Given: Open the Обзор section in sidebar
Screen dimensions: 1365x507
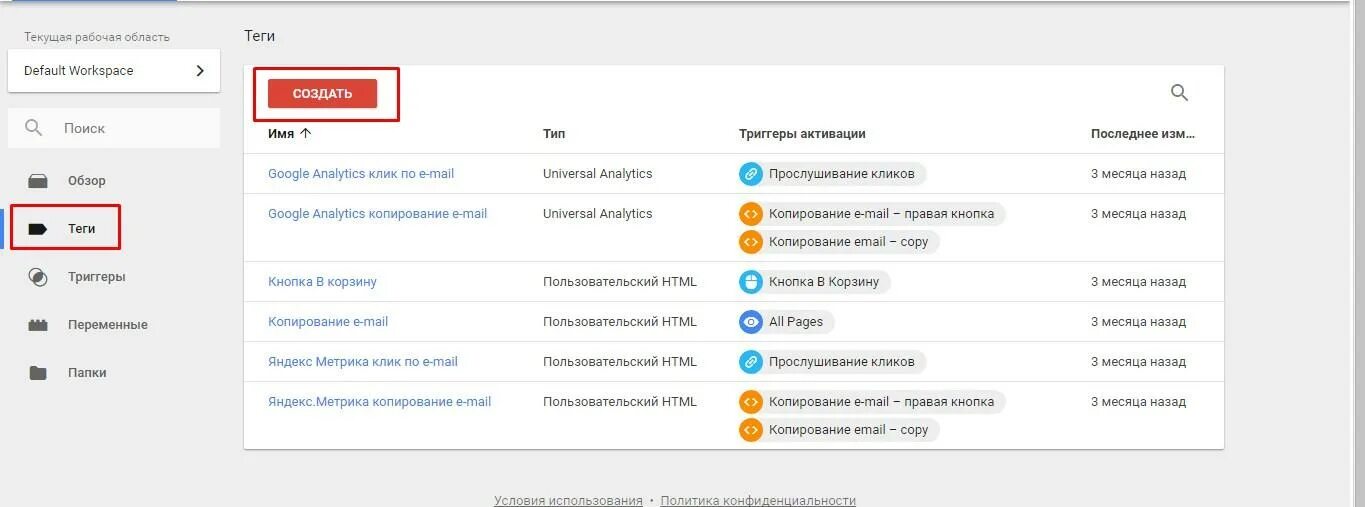Looking at the screenshot, I should [x=86, y=181].
